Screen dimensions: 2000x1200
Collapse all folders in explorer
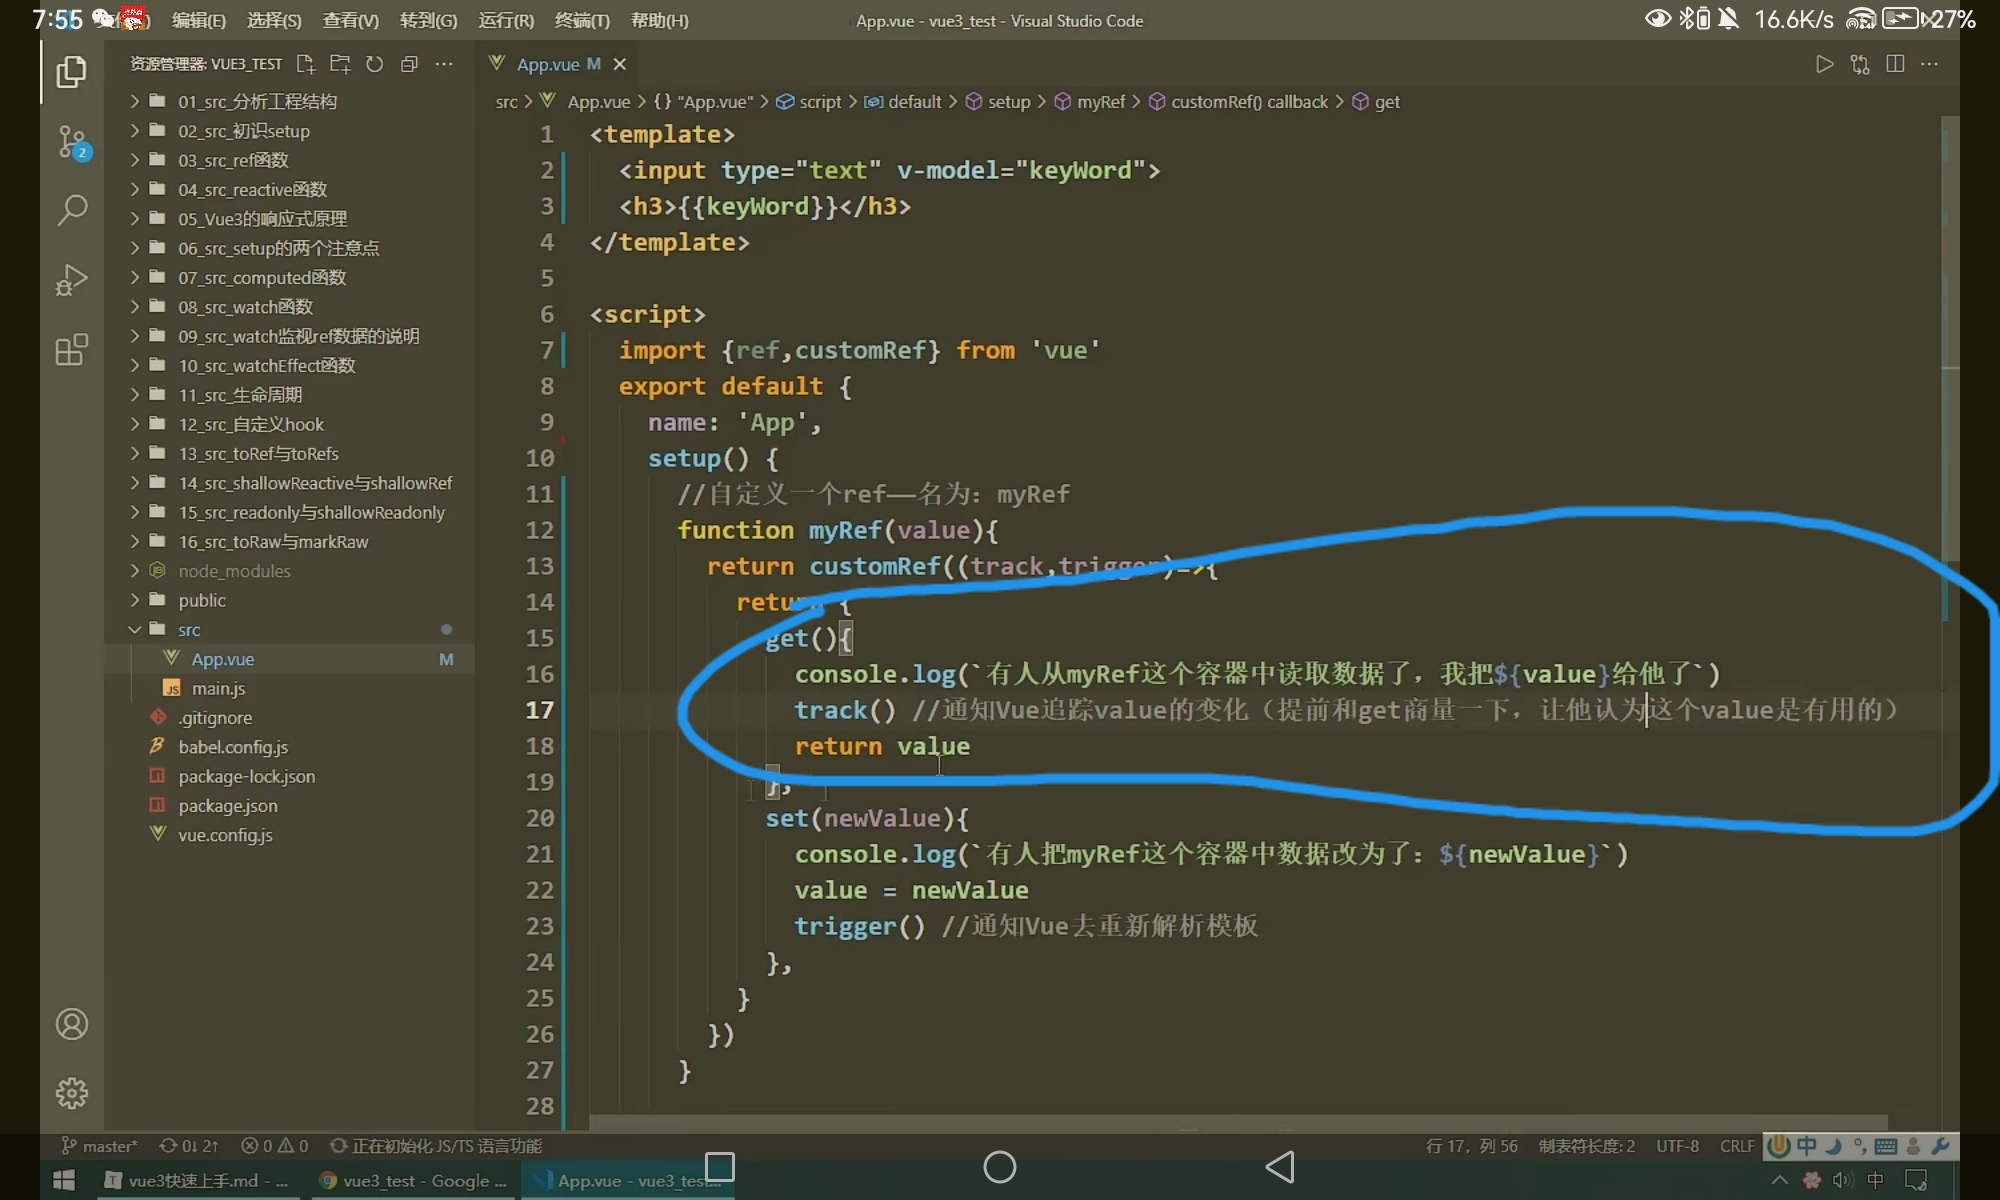tap(409, 64)
